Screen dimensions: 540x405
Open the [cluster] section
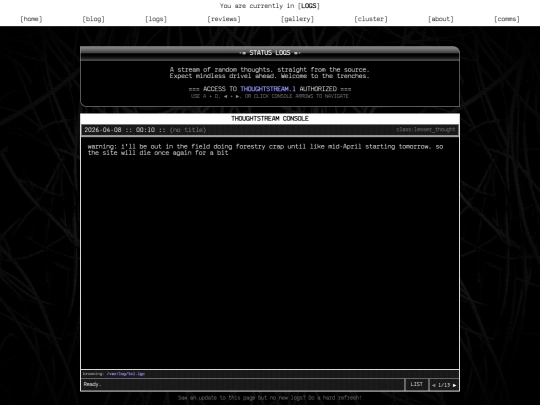[x=371, y=19]
